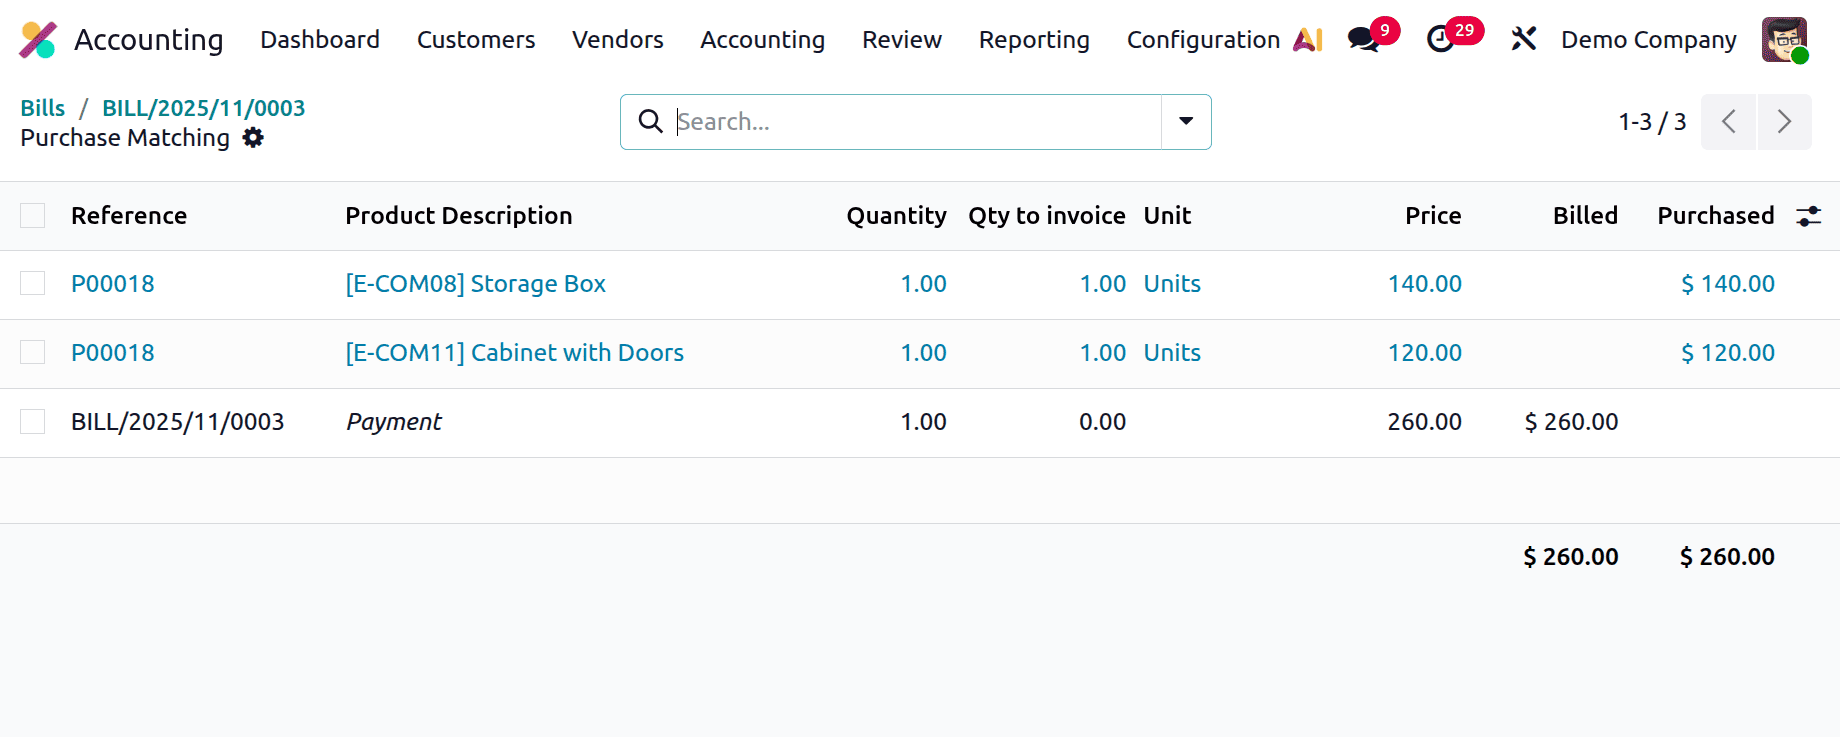This screenshot has height=737, width=1840.
Task: Select the Cabinet with Doors row checkbox
Action: click(33, 353)
